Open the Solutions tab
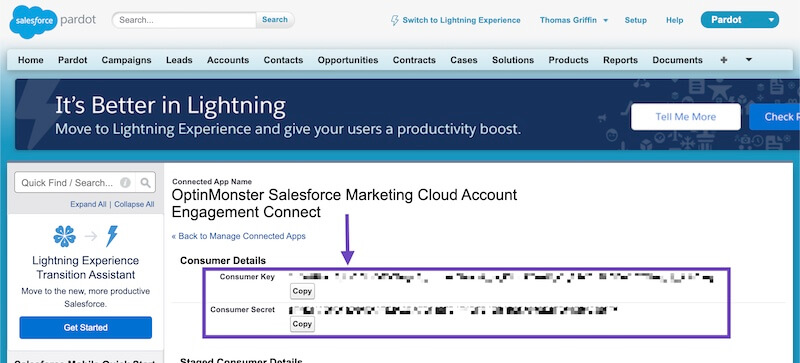This screenshot has width=800, height=363. point(513,60)
